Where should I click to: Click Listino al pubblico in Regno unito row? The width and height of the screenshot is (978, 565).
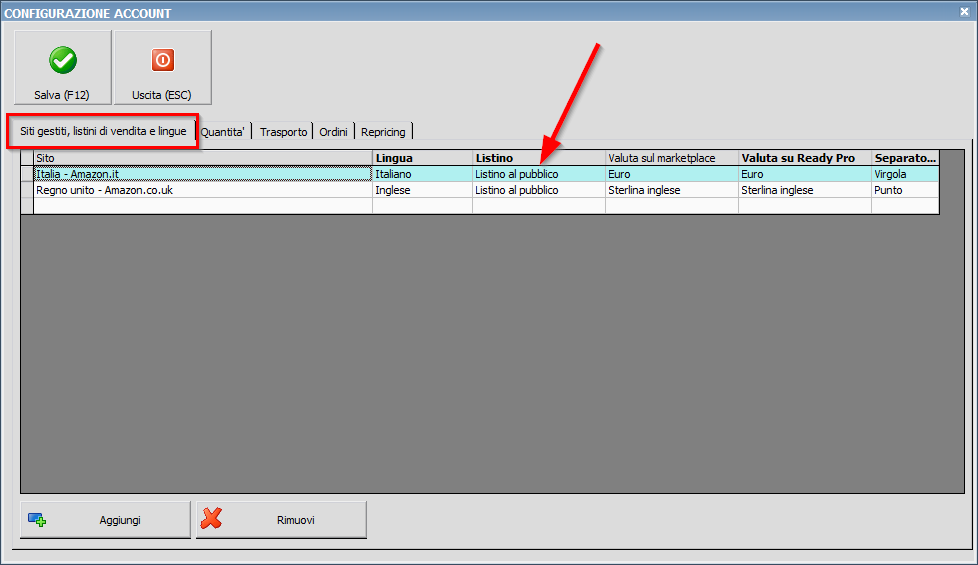click(539, 190)
